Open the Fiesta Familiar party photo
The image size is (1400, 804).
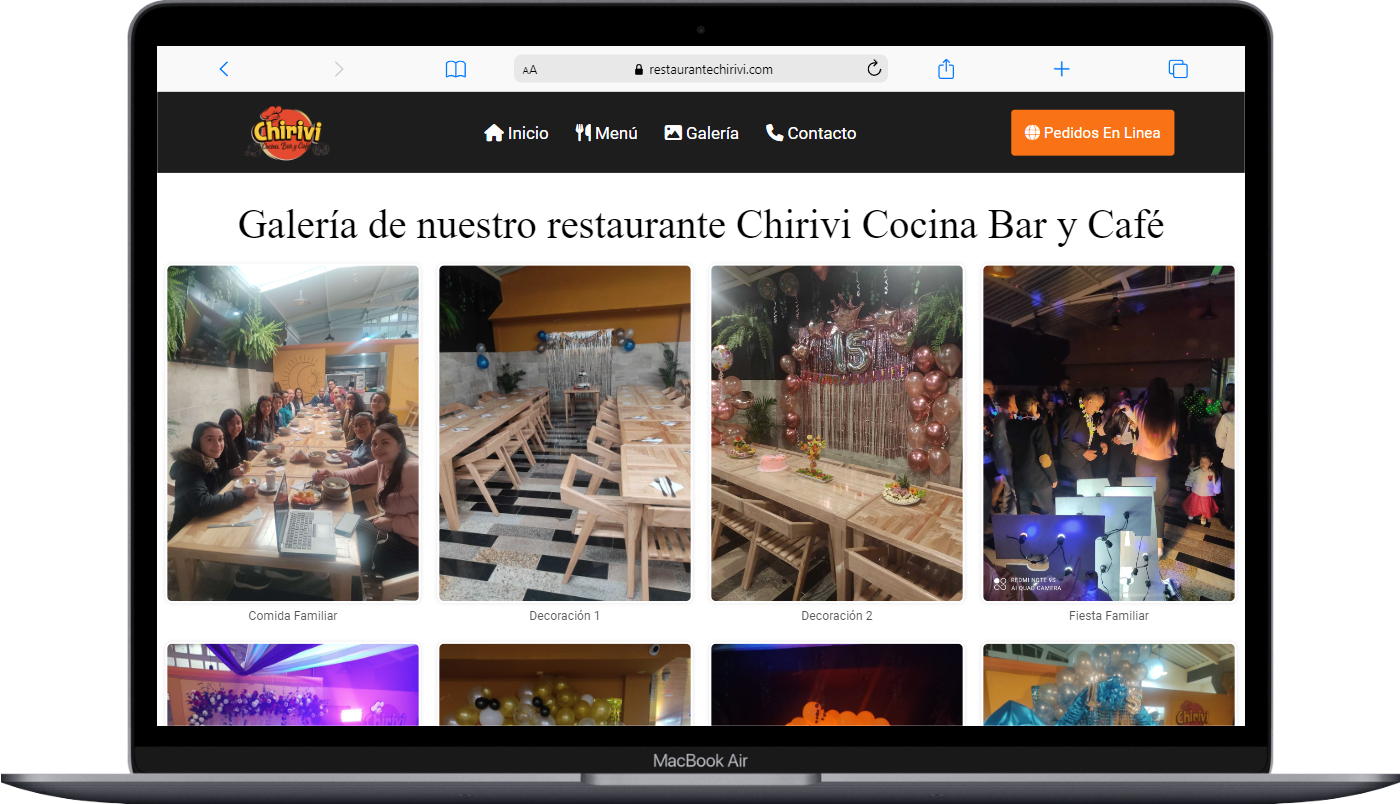(1108, 433)
